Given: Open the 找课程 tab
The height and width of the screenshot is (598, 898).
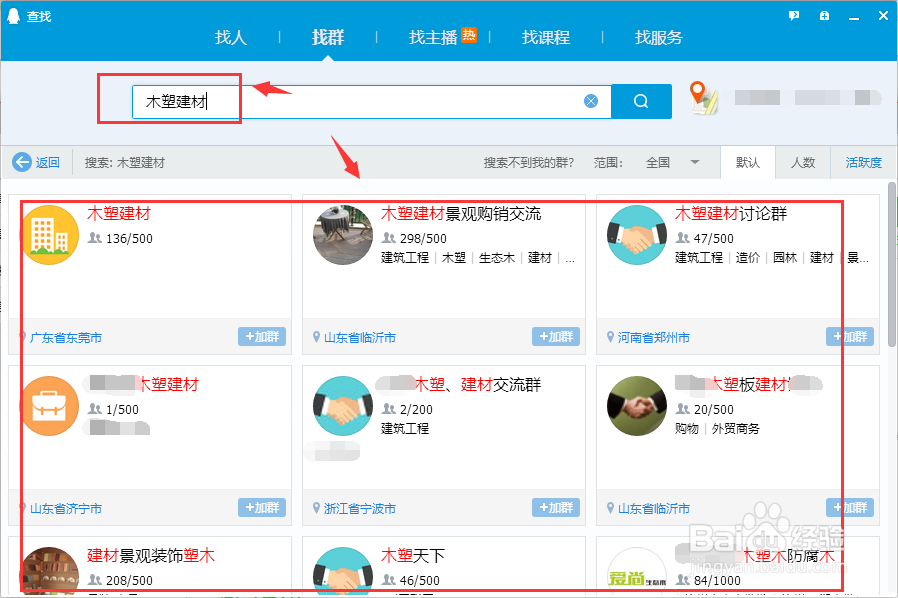Looking at the screenshot, I should click(x=546, y=37).
